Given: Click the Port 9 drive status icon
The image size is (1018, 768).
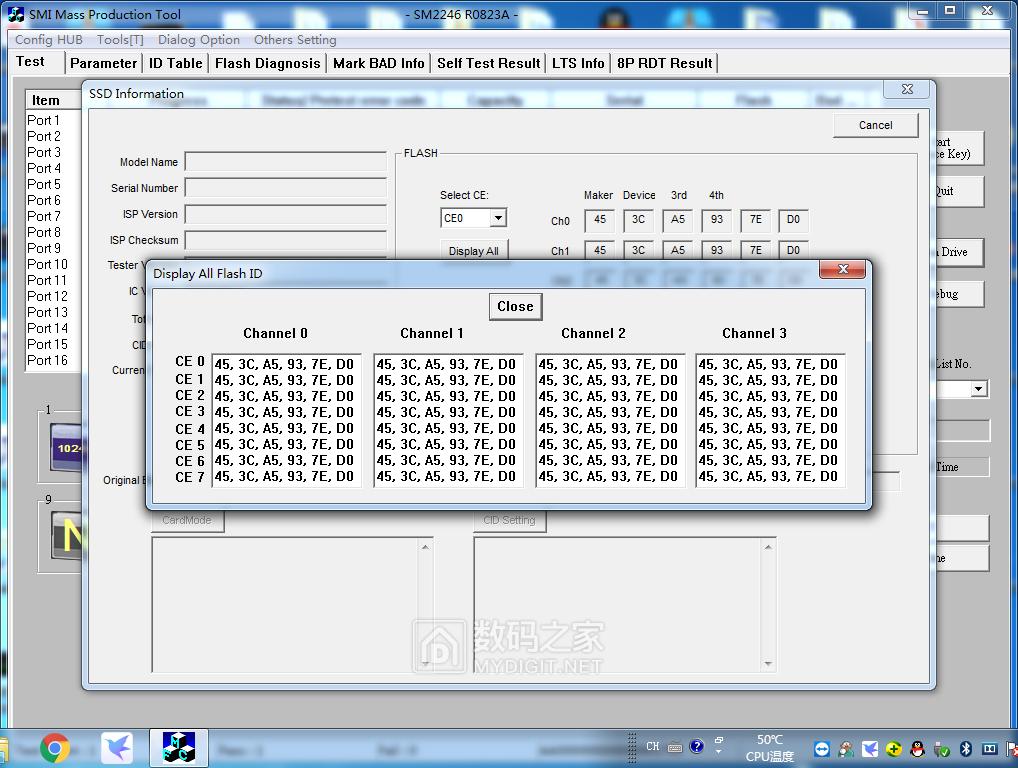Looking at the screenshot, I should pos(66,537).
